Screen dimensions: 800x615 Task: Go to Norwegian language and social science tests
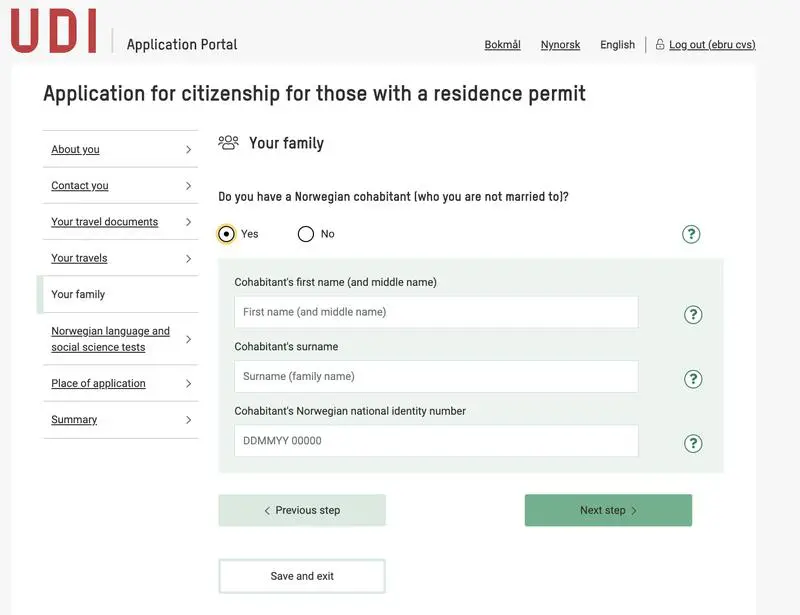(x=110, y=339)
